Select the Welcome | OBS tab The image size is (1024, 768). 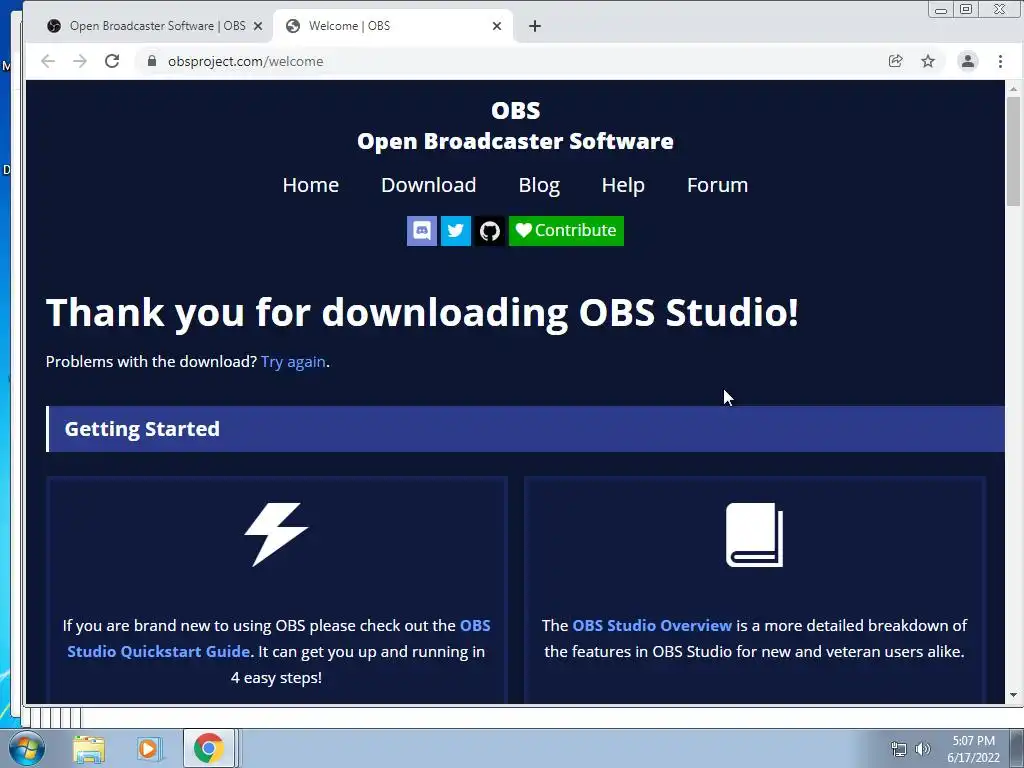(392, 26)
